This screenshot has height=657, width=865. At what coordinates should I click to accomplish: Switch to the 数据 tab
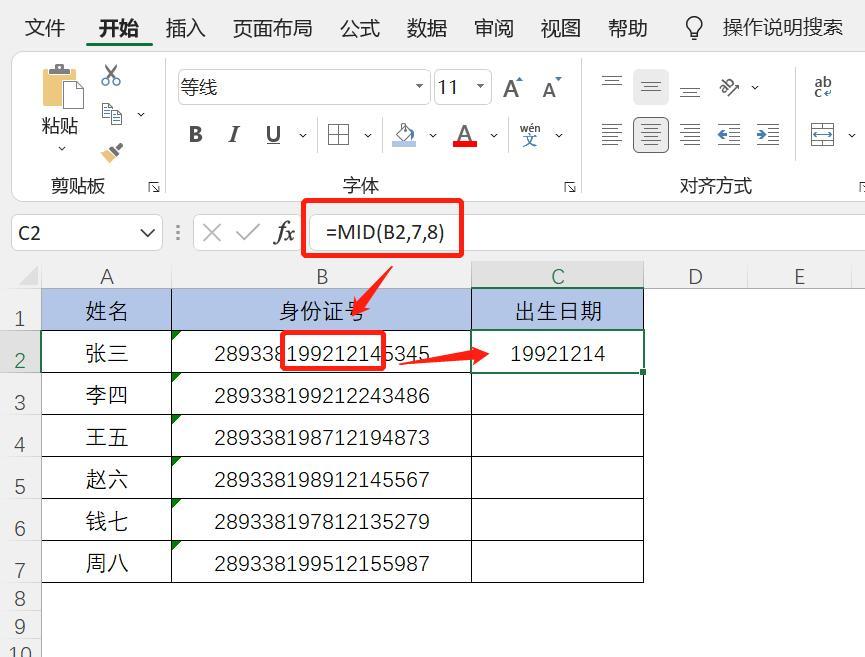(x=426, y=28)
